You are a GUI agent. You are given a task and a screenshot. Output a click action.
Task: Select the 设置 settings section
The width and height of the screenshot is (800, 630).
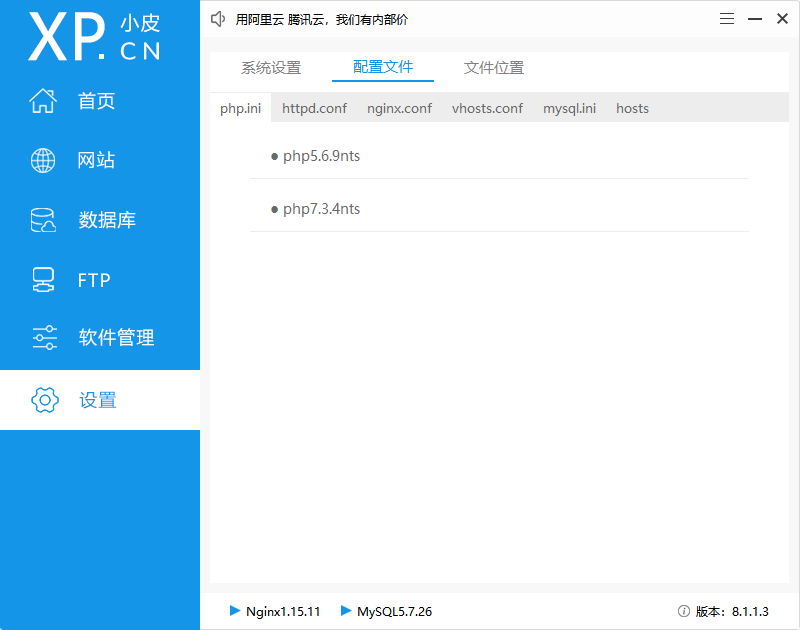(x=96, y=399)
